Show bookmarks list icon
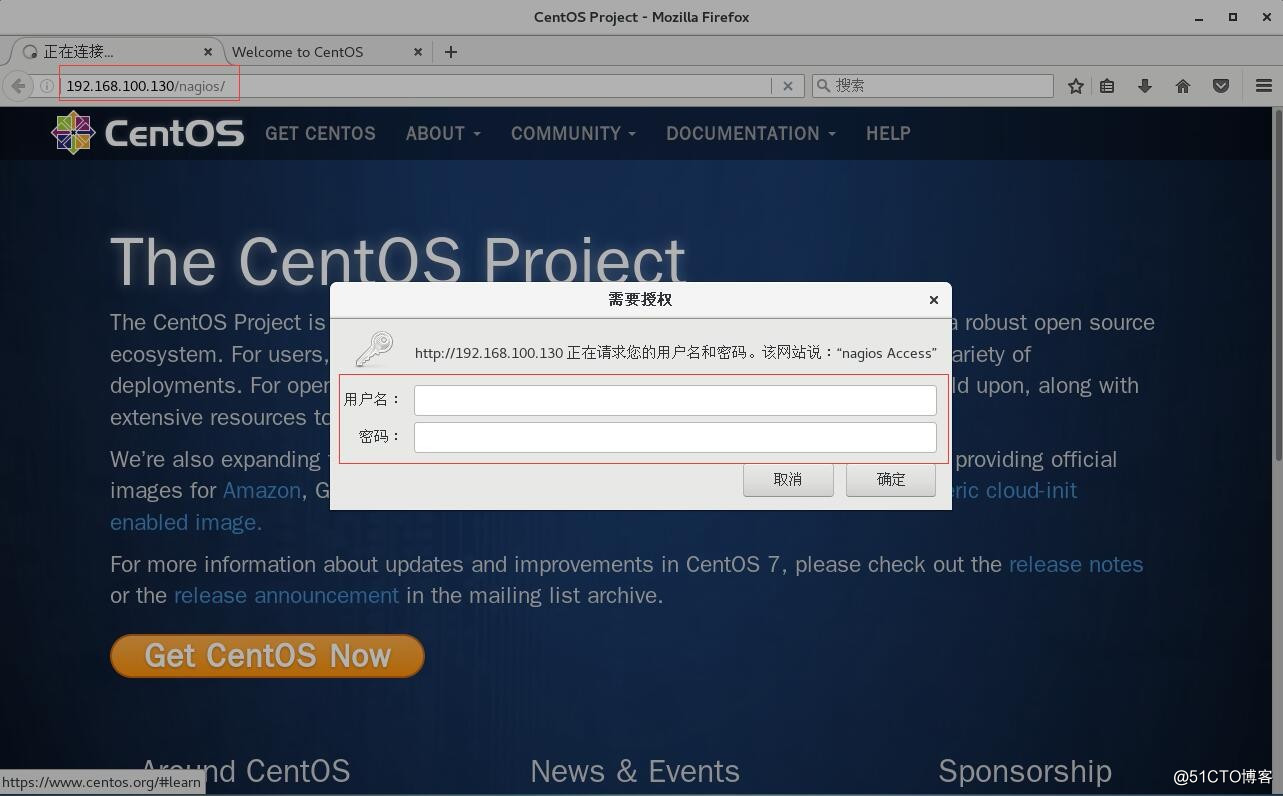 point(1107,86)
